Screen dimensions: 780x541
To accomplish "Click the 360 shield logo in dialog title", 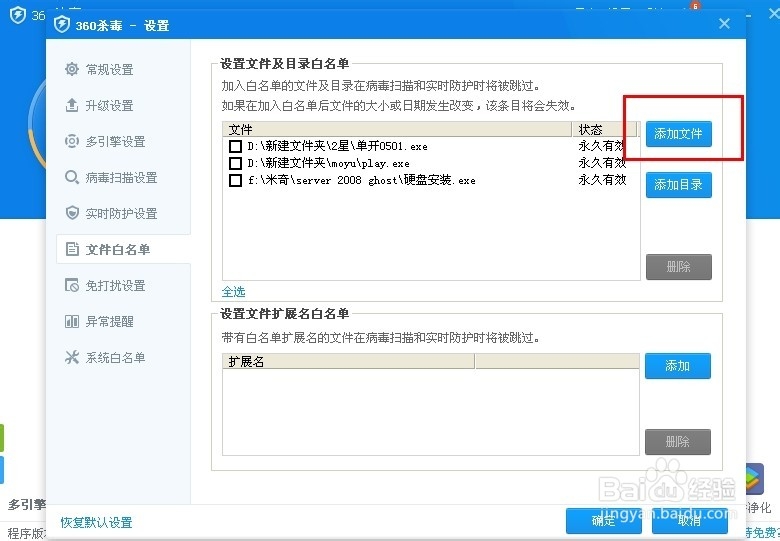I will 62,24.
